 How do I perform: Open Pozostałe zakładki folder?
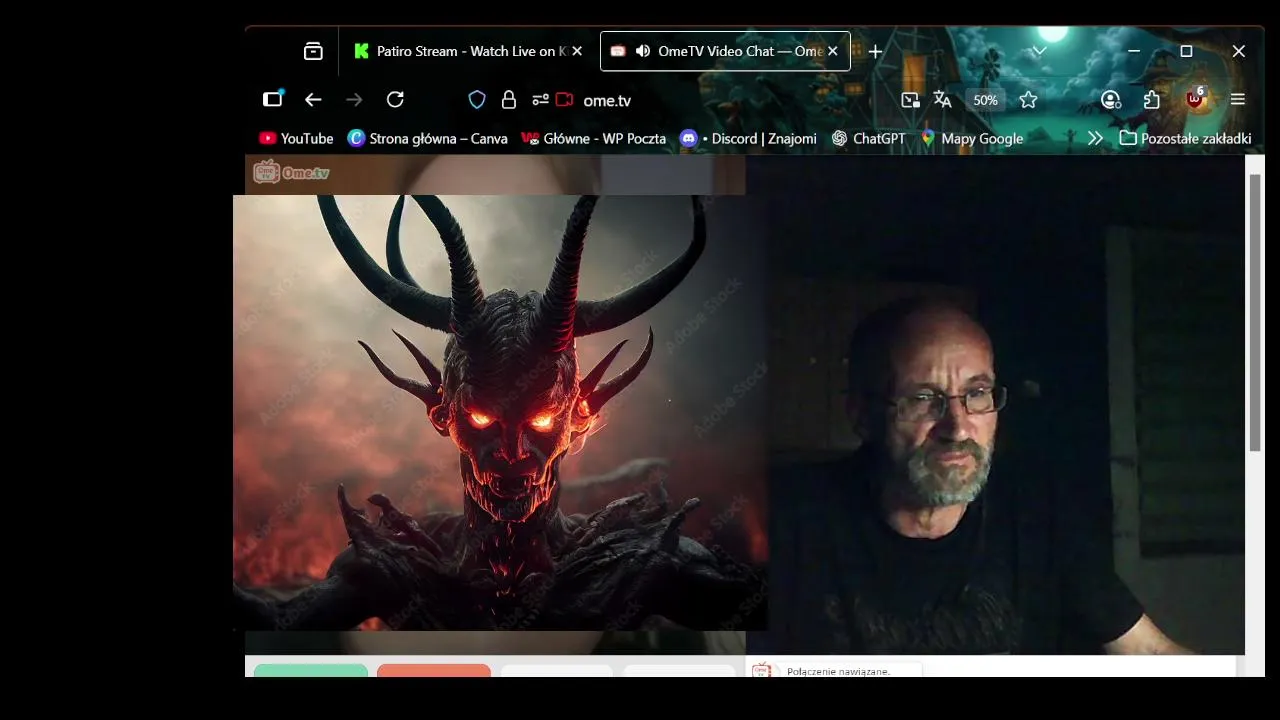click(1185, 139)
